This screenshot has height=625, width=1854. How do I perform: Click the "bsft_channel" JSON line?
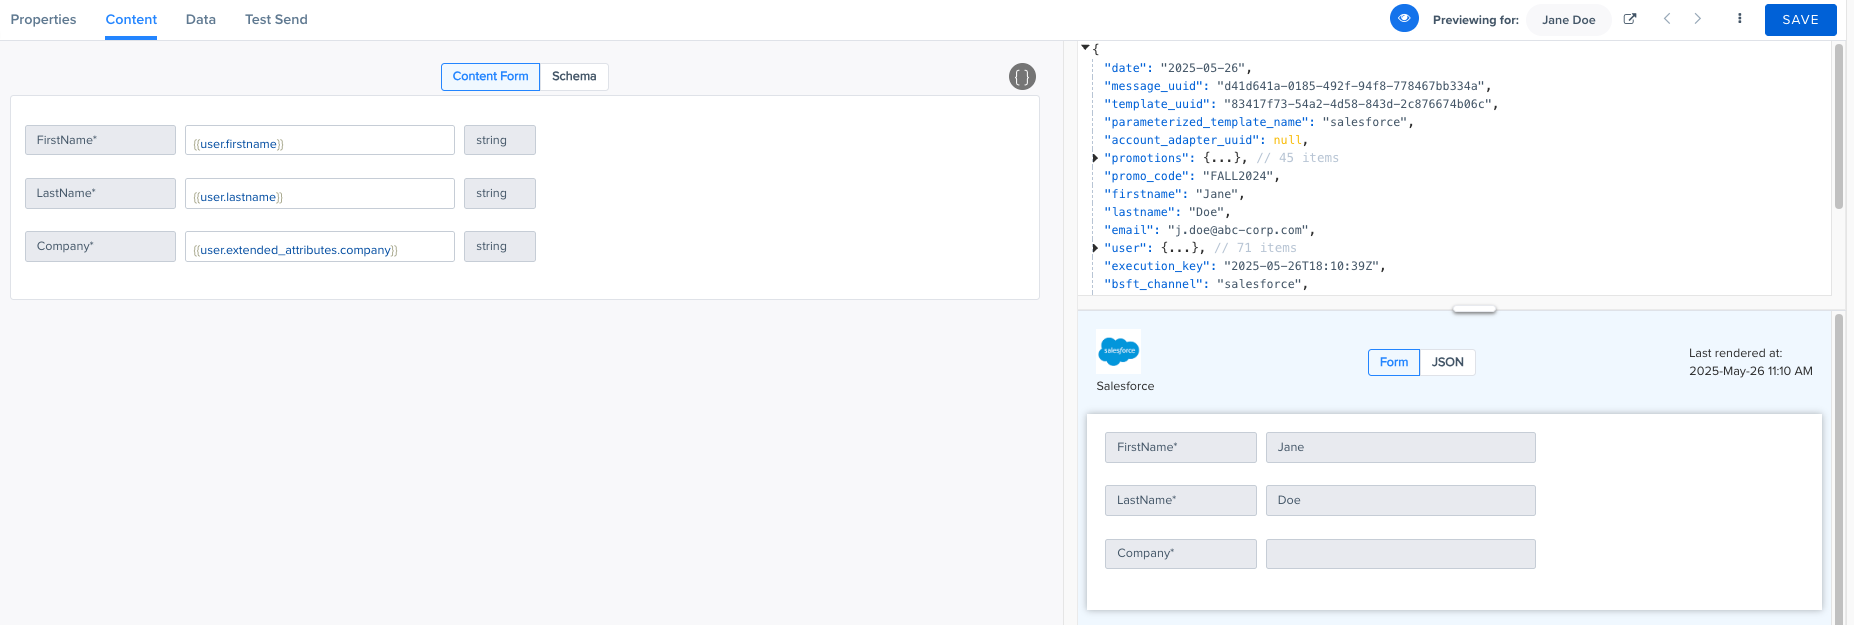1206,284
